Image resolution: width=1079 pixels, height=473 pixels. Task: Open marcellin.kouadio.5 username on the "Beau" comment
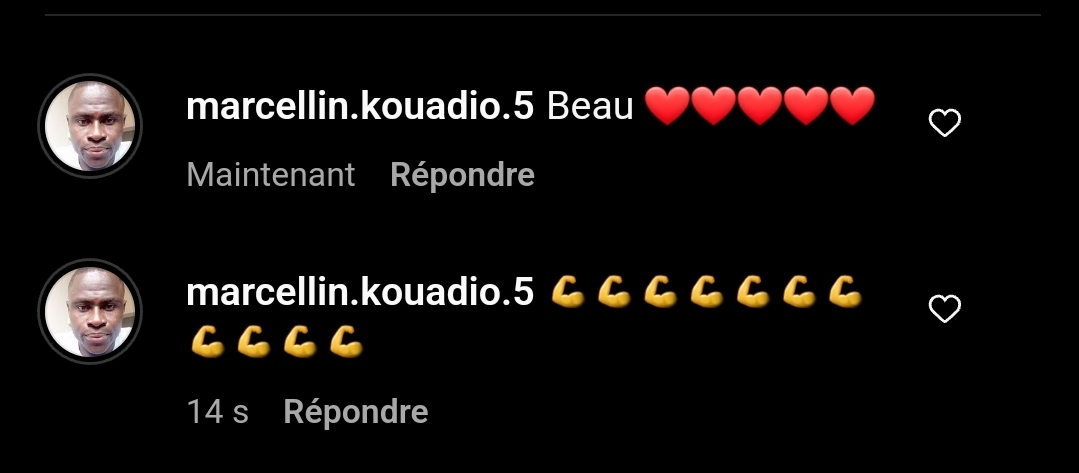tap(360, 107)
